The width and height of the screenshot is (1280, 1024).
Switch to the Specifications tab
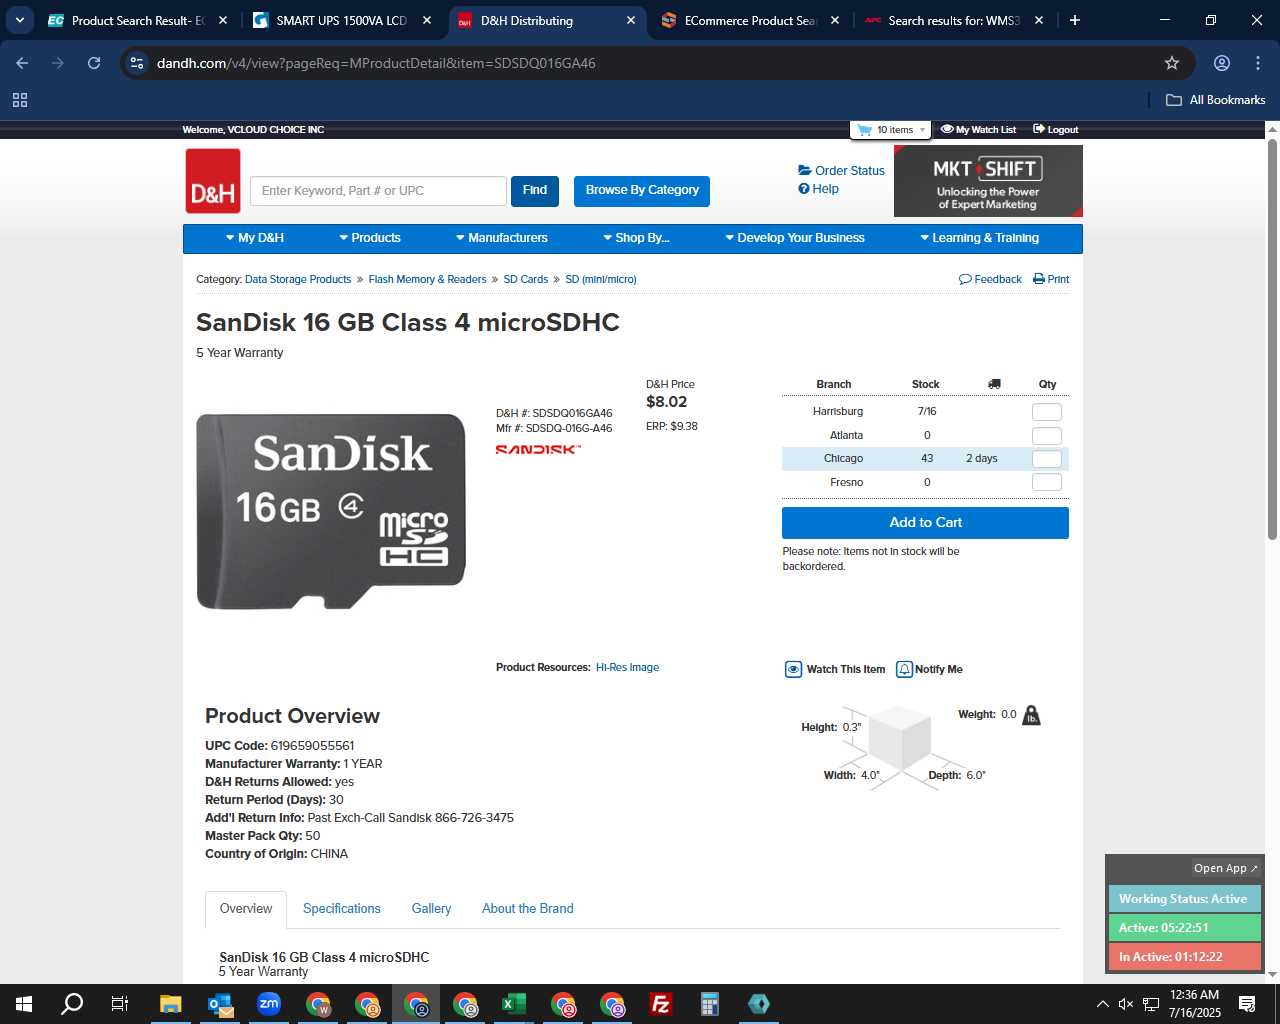click(x=342, y=908)
